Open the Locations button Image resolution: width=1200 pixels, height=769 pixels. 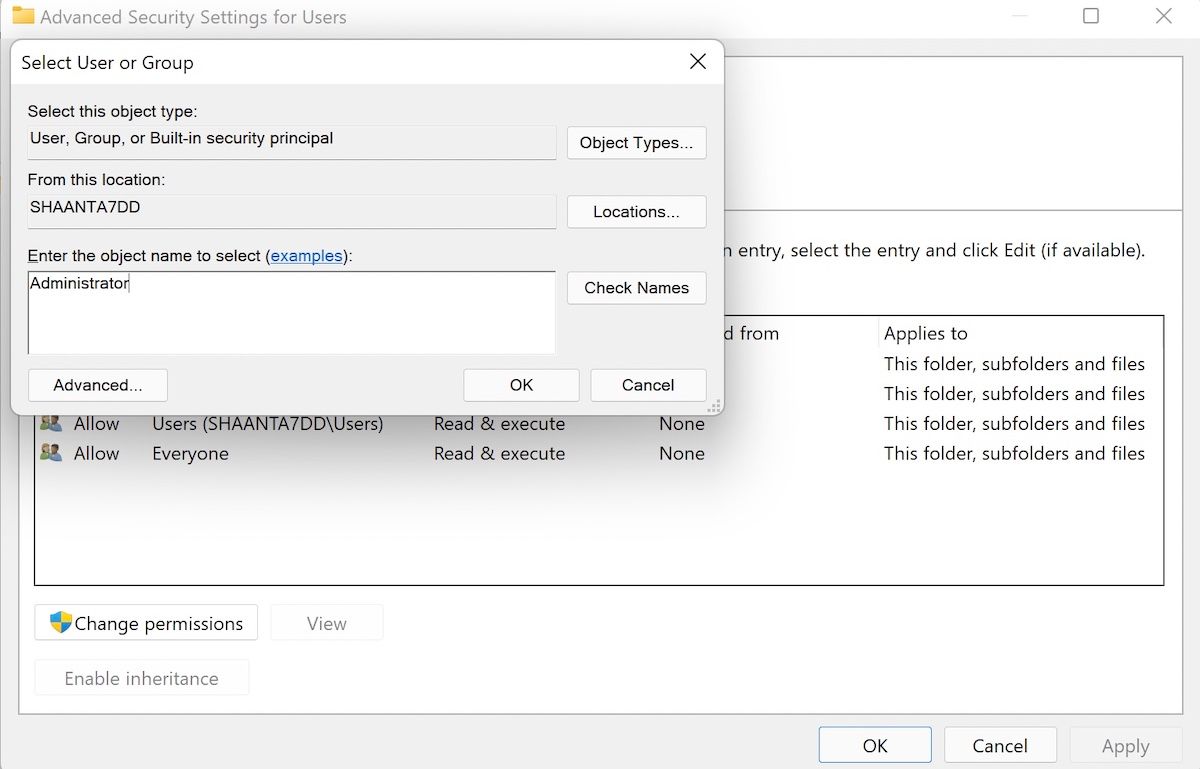point(636,212)
